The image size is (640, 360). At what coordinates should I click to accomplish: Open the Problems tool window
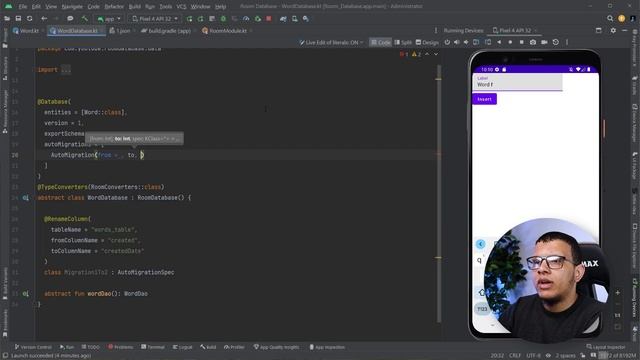click(121, 347)
